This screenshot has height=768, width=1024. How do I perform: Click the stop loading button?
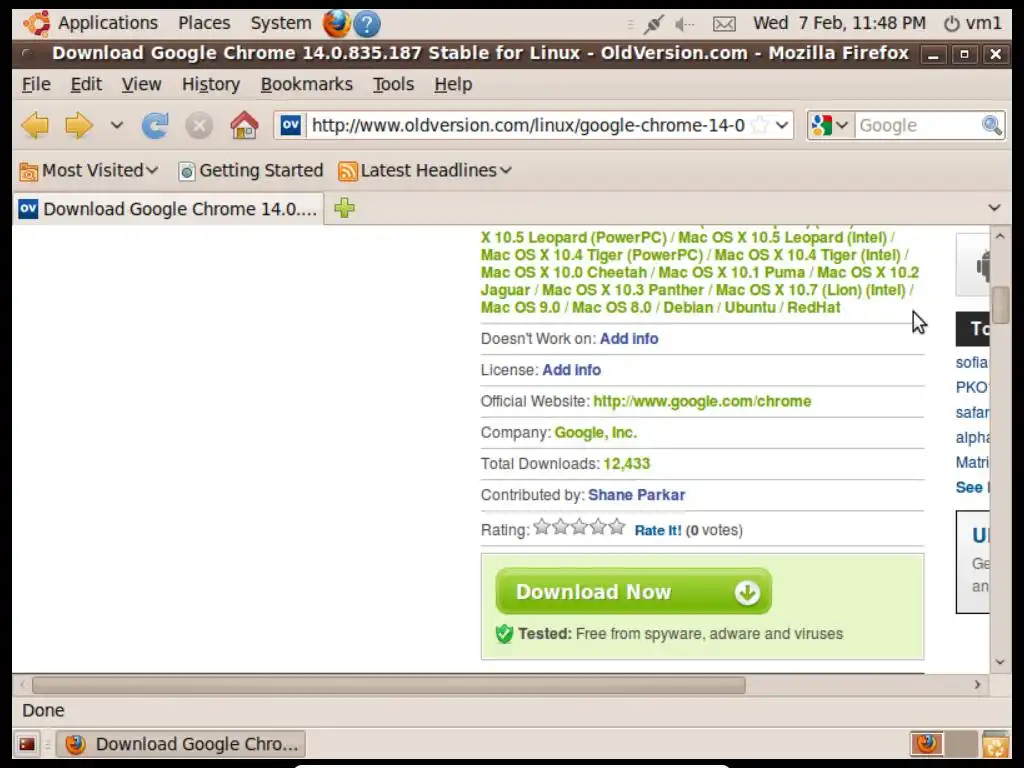199,125
